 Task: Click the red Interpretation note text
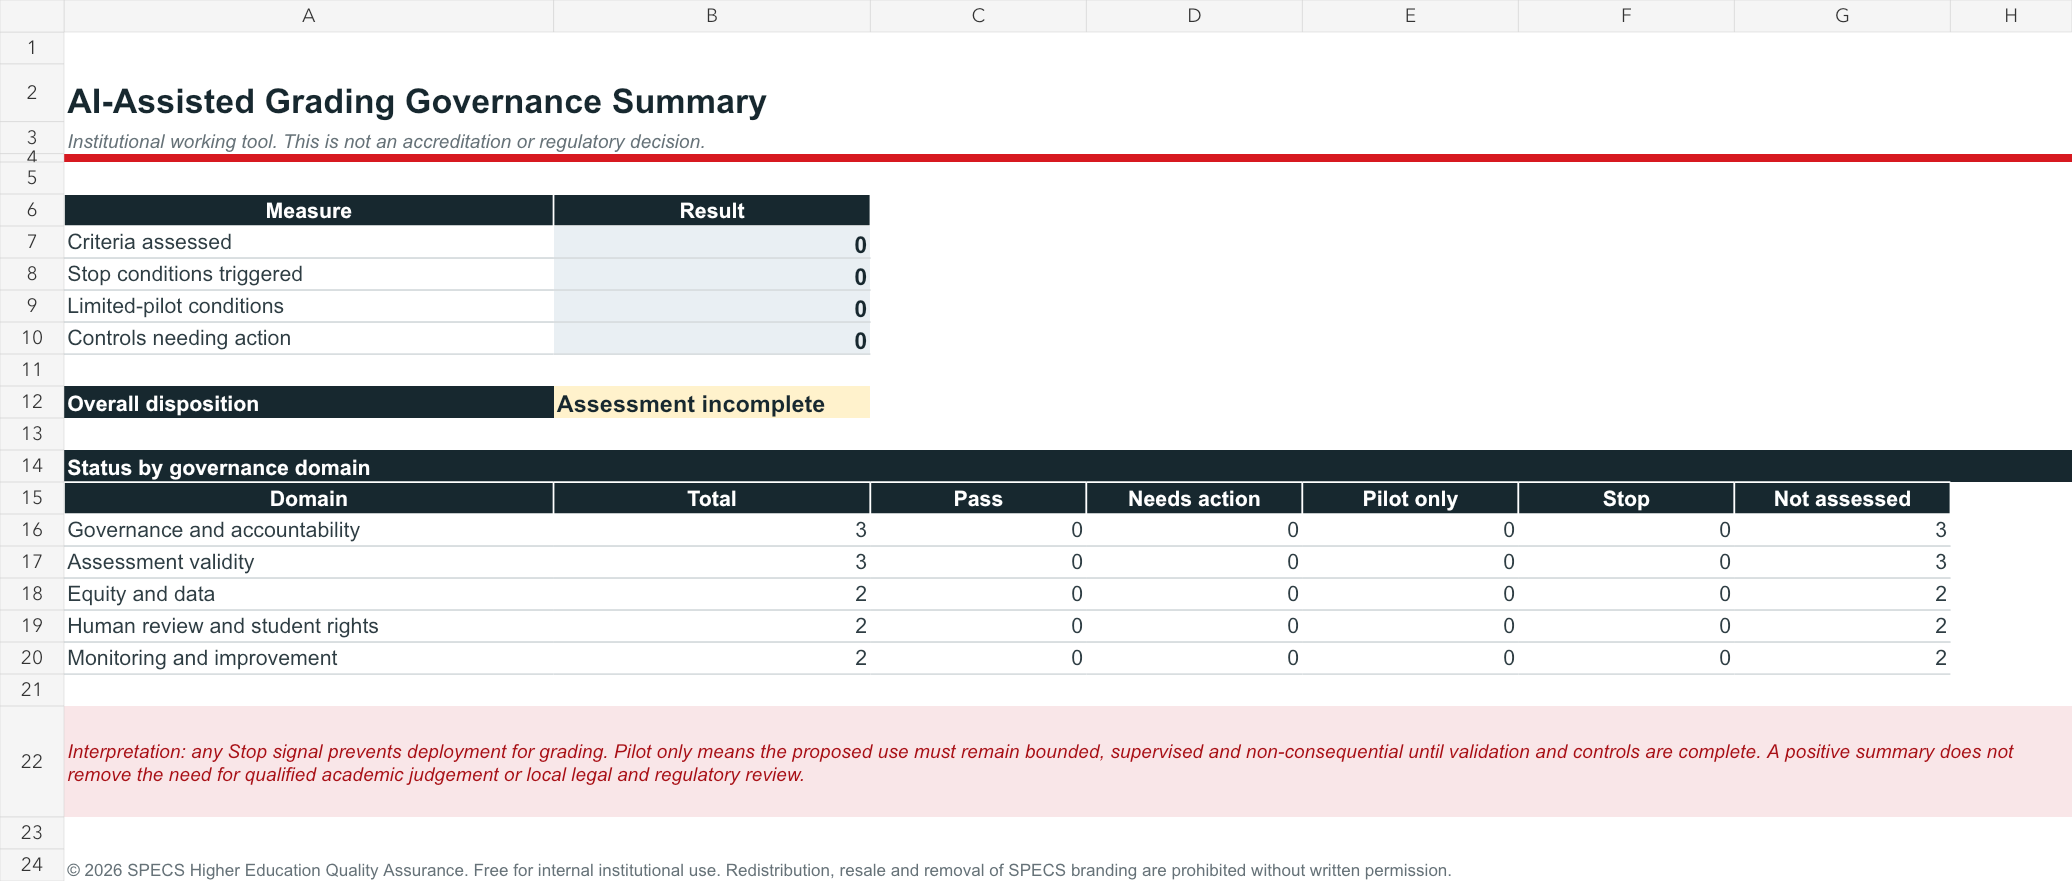1040,763
